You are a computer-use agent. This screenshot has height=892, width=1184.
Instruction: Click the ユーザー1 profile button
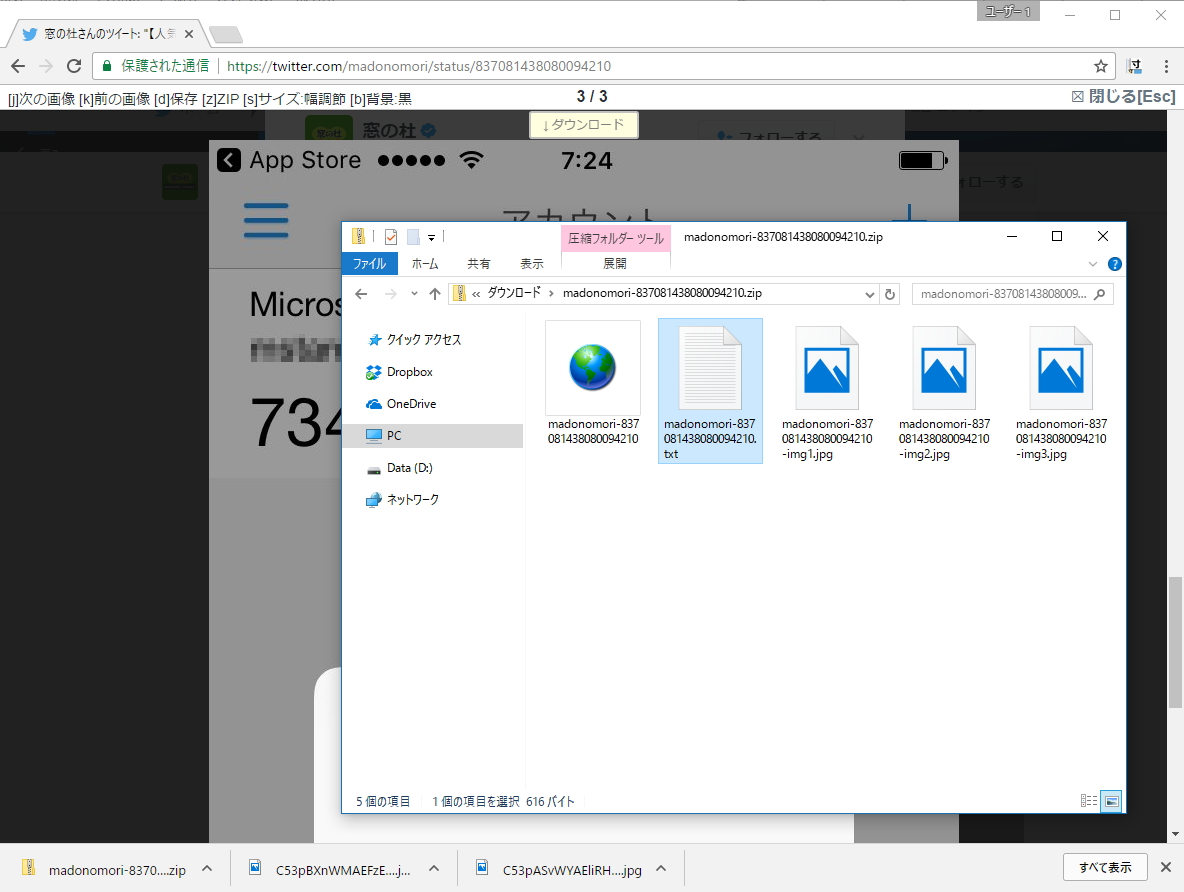pos(1008,11)
